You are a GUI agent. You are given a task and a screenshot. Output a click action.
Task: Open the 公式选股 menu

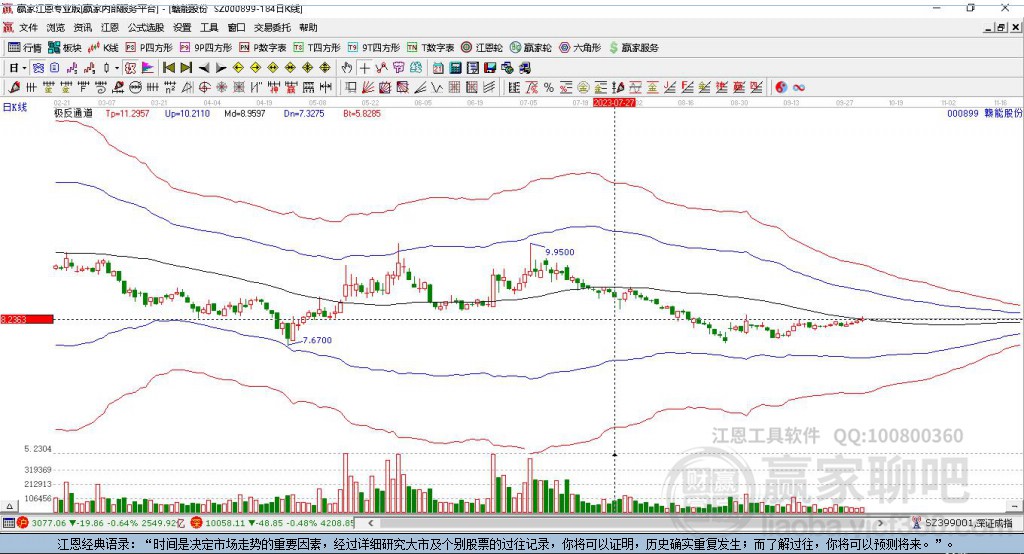pos(146,27)
